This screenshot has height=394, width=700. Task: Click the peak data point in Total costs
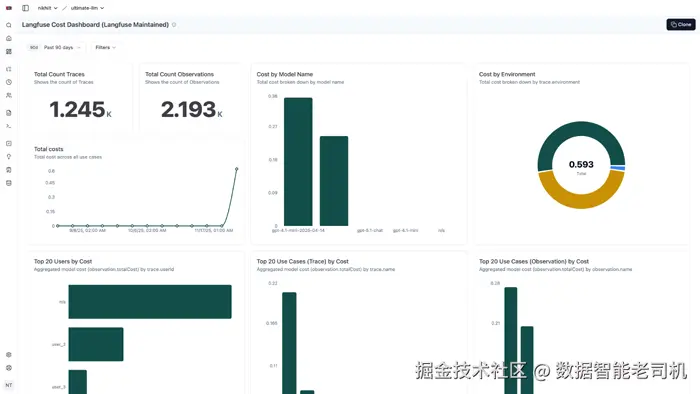point(237,169)
